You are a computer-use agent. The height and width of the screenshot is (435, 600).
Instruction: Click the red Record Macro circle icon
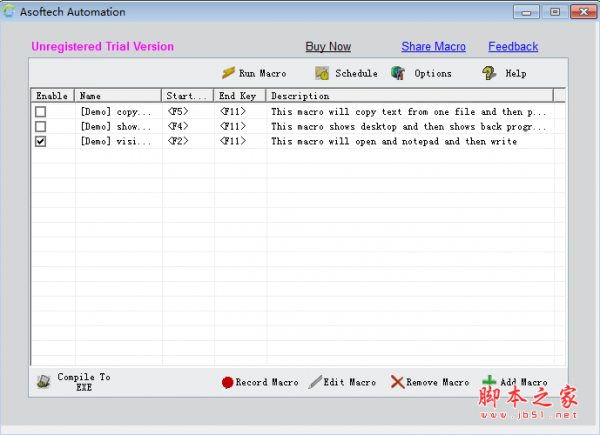(227, 382)
